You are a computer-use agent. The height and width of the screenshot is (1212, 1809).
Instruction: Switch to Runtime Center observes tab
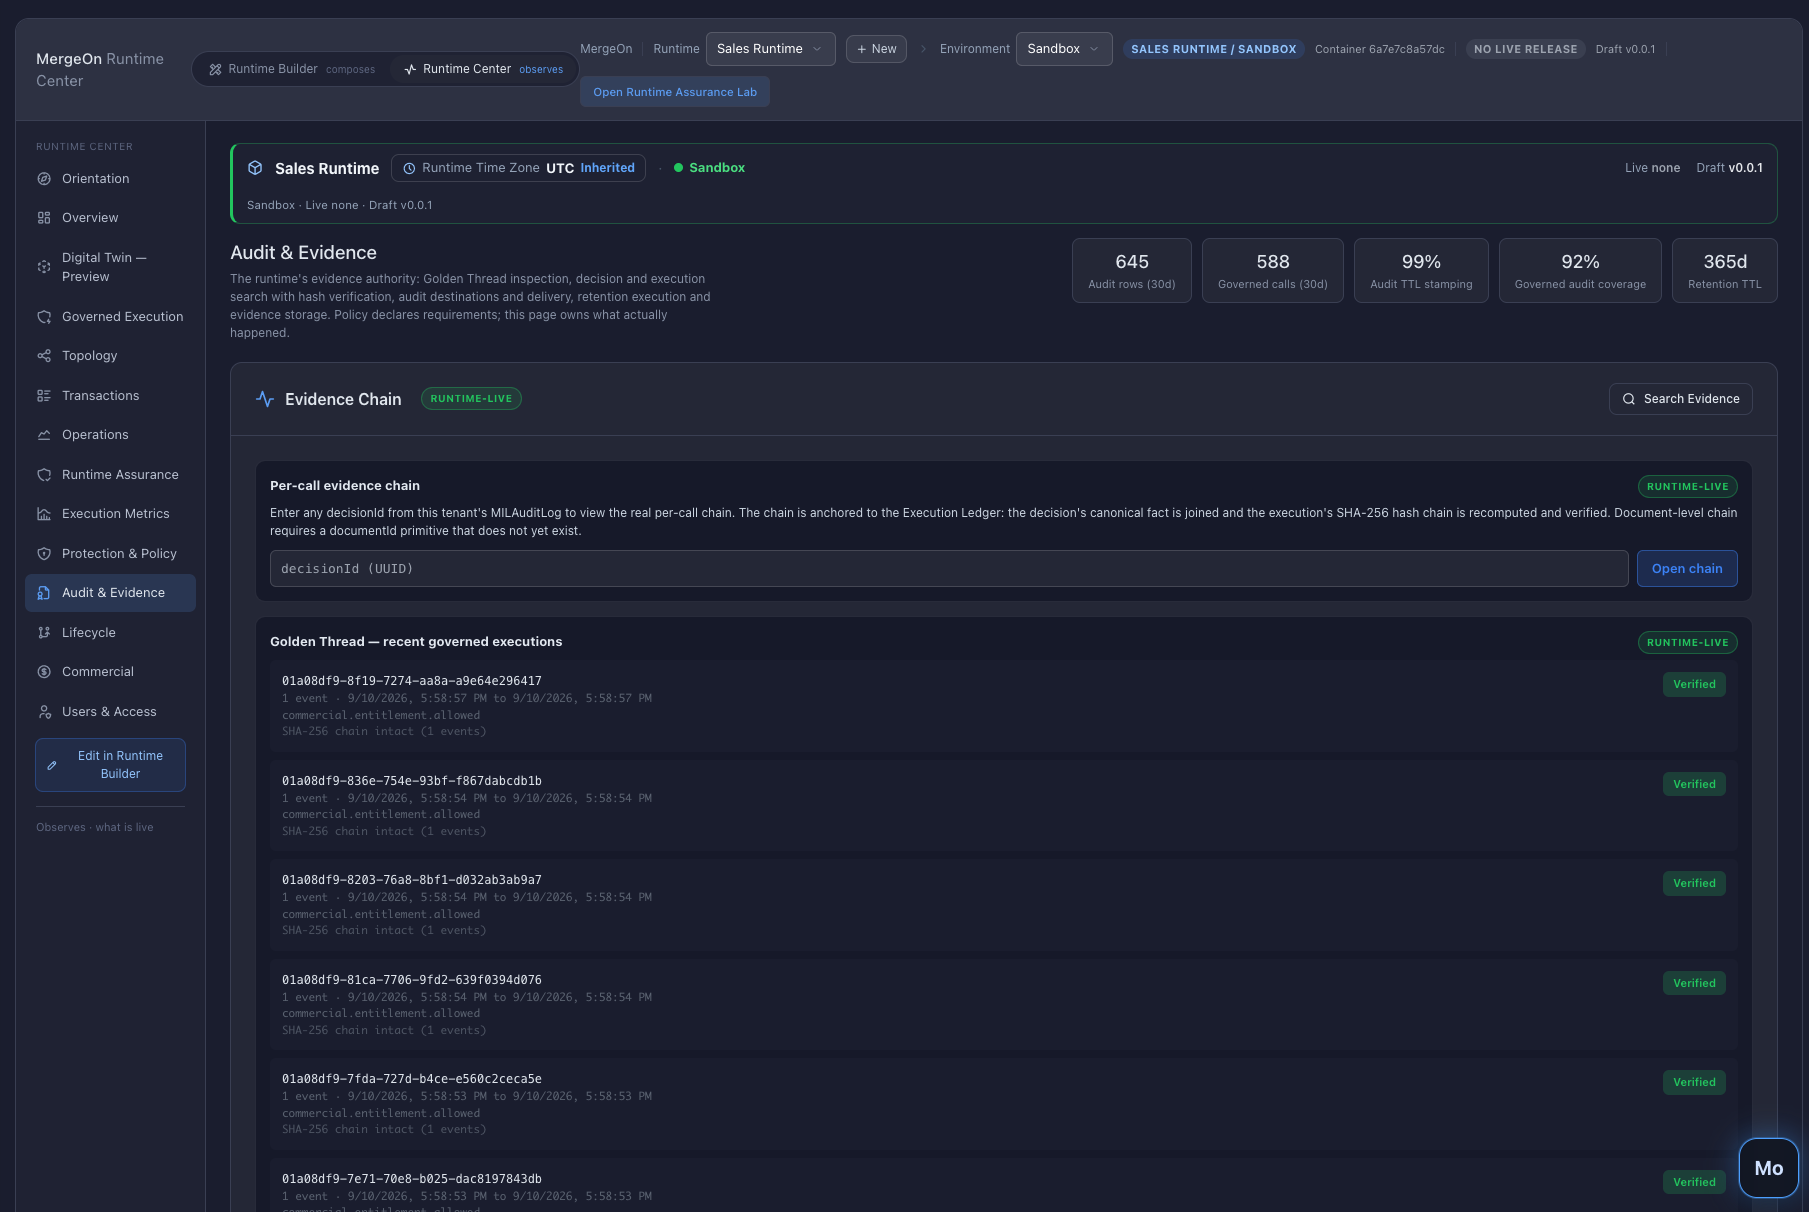coord(484,69)
